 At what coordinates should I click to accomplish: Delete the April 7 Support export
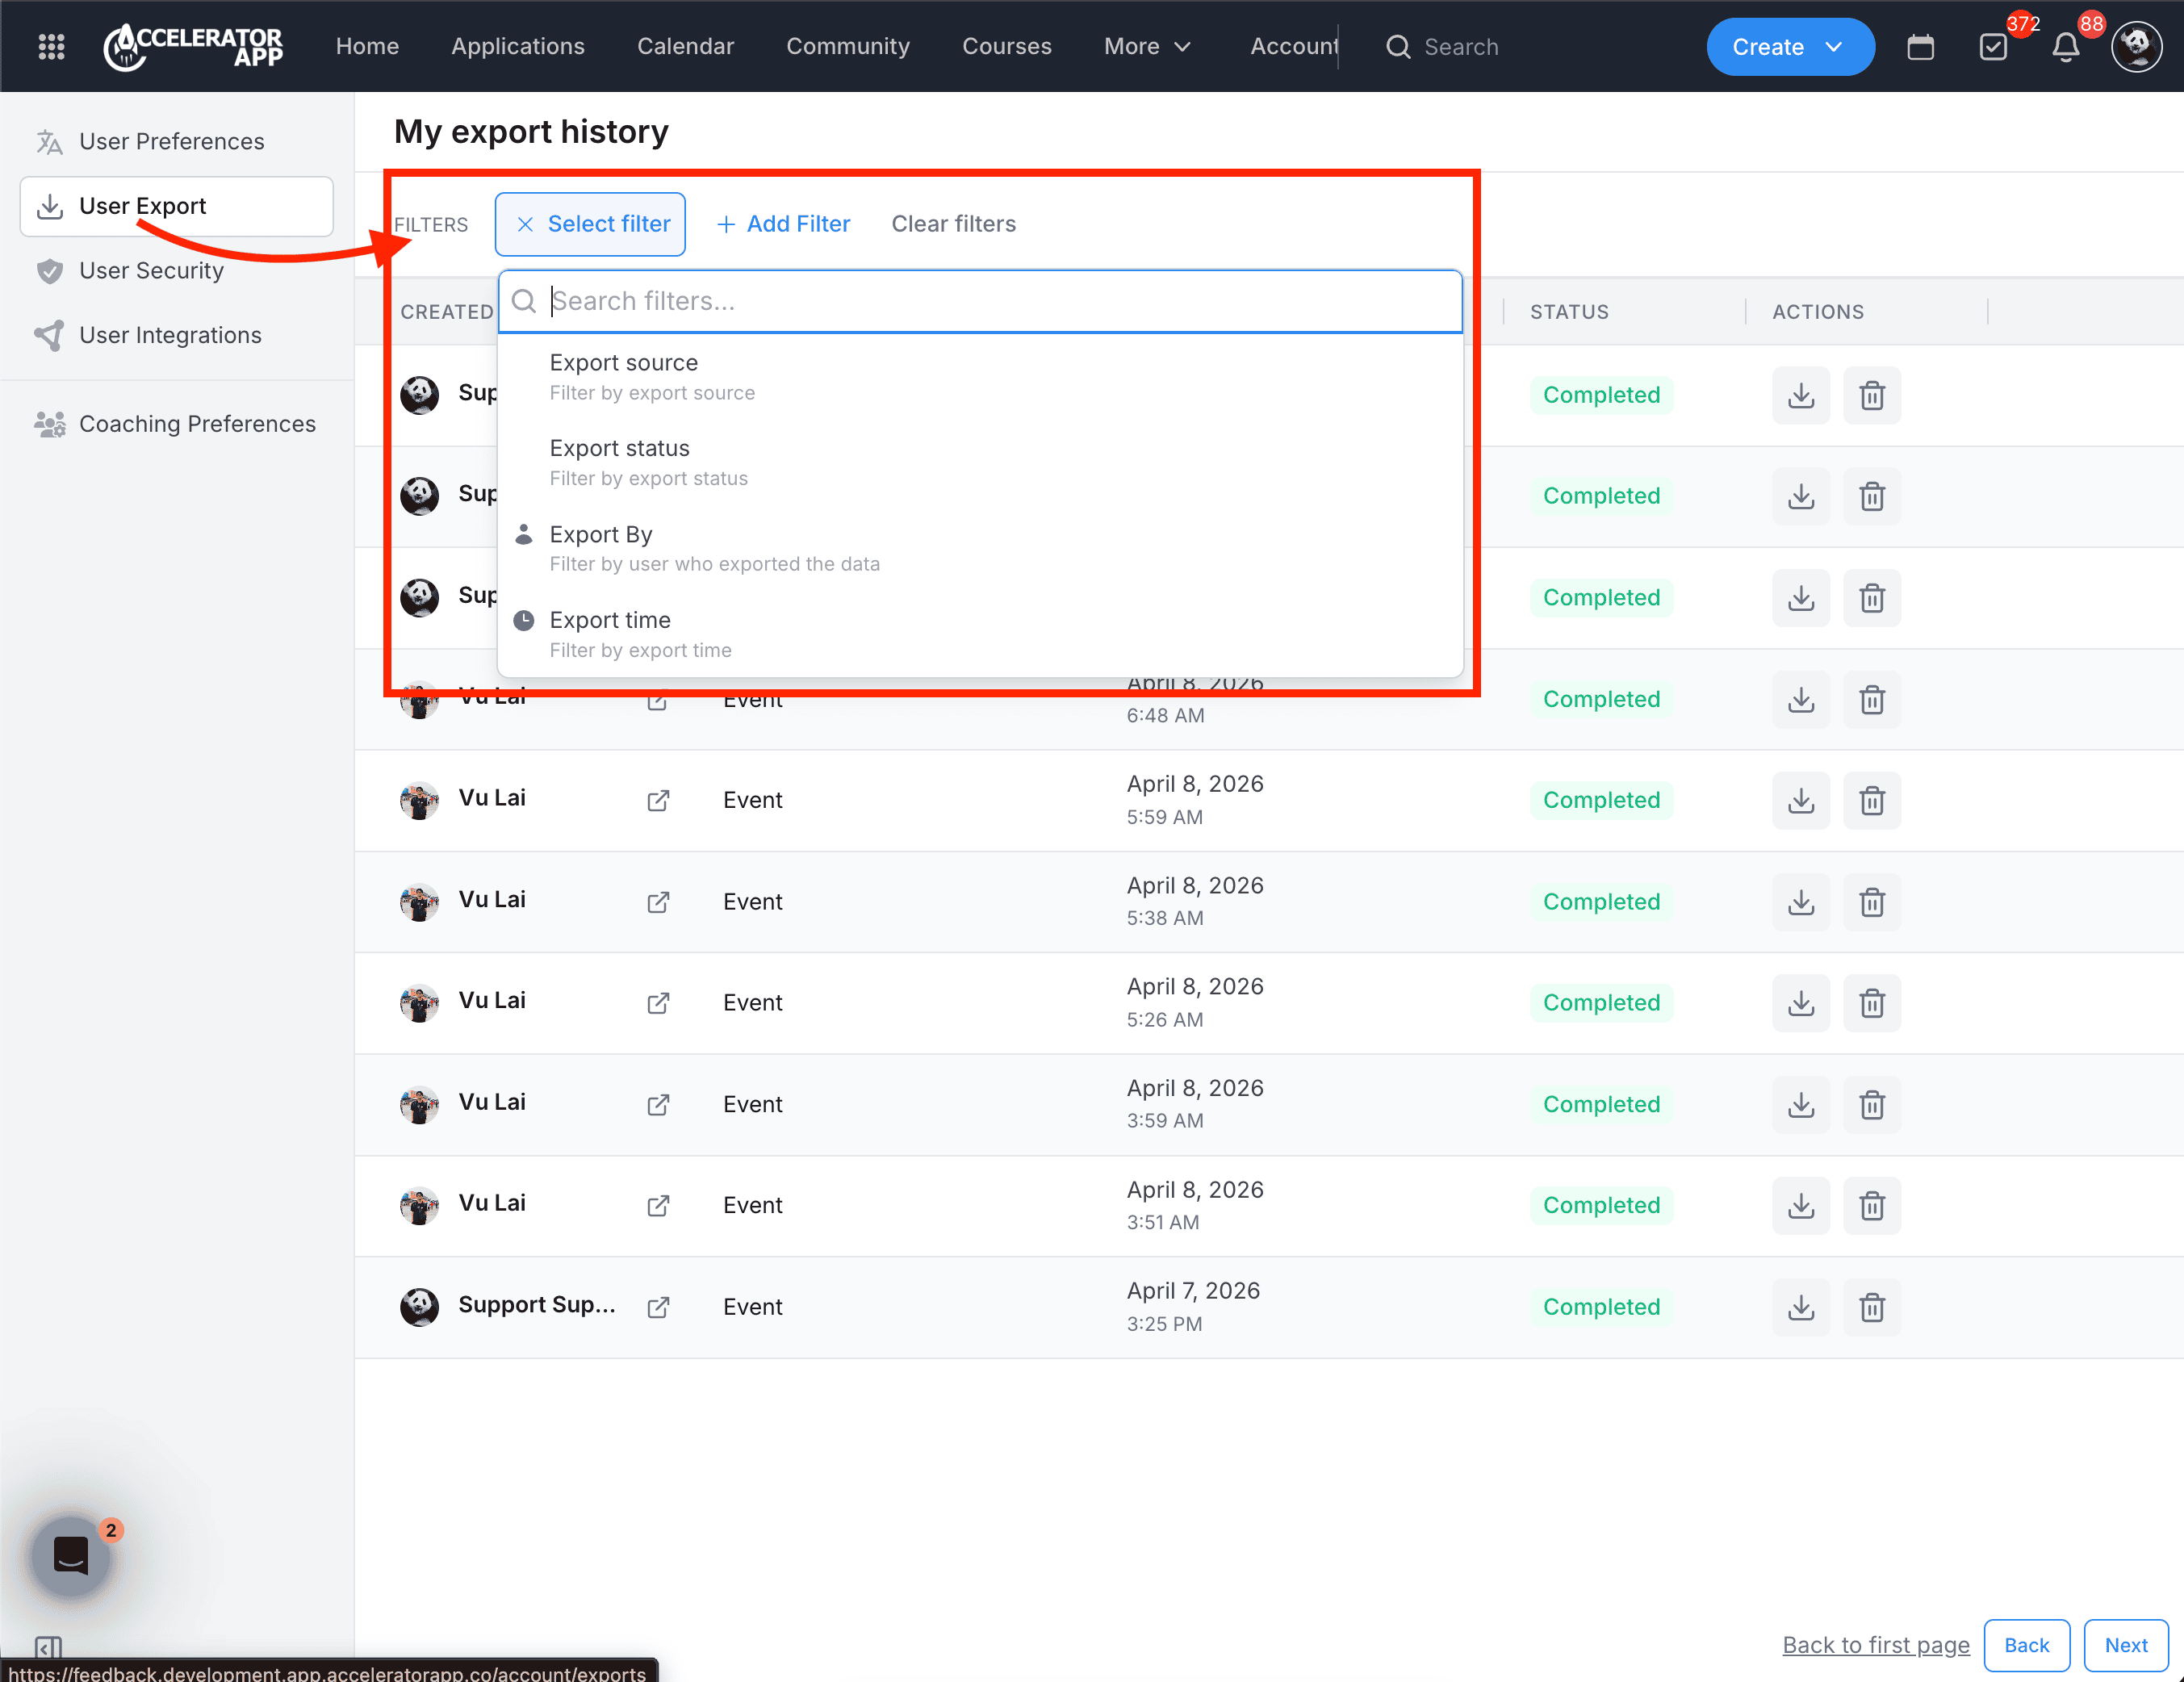pyautogui.click(x=1871, y=1306)
